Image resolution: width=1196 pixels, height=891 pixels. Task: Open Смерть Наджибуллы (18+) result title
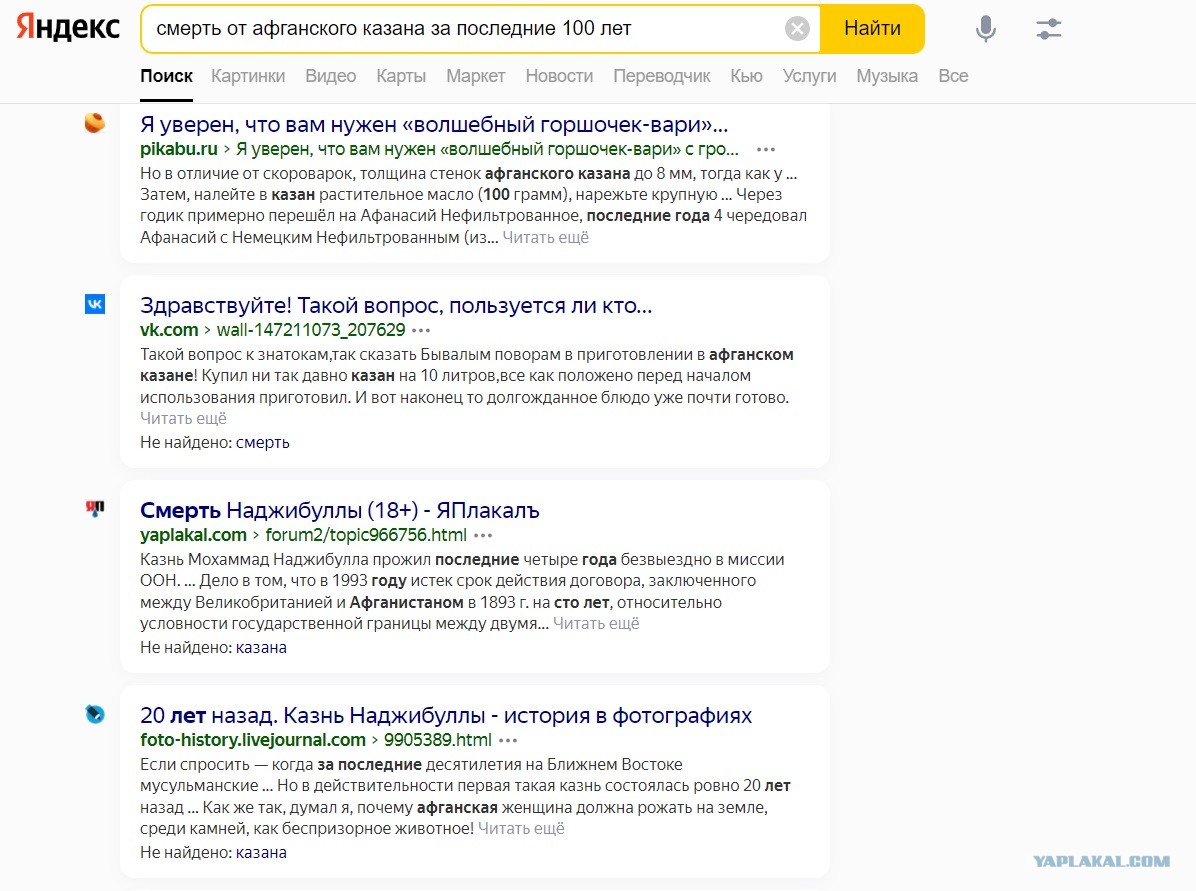point(339,510)
